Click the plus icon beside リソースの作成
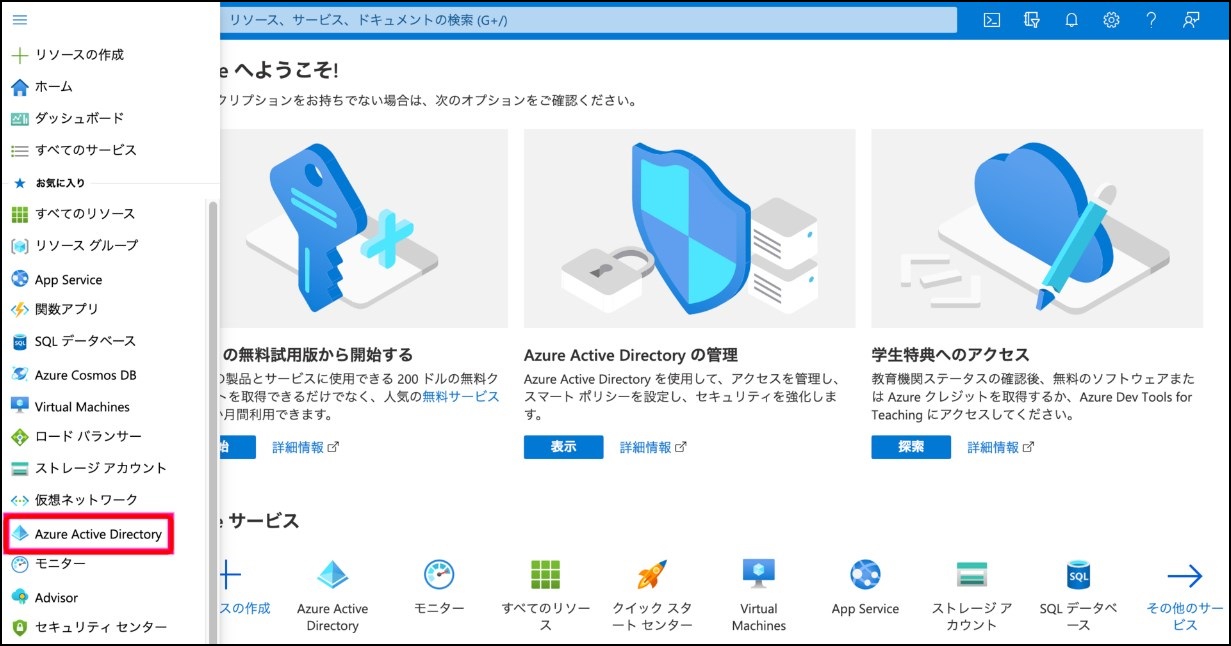The width and height of the screenshot is (1231, 646). (x=19, y=55)
